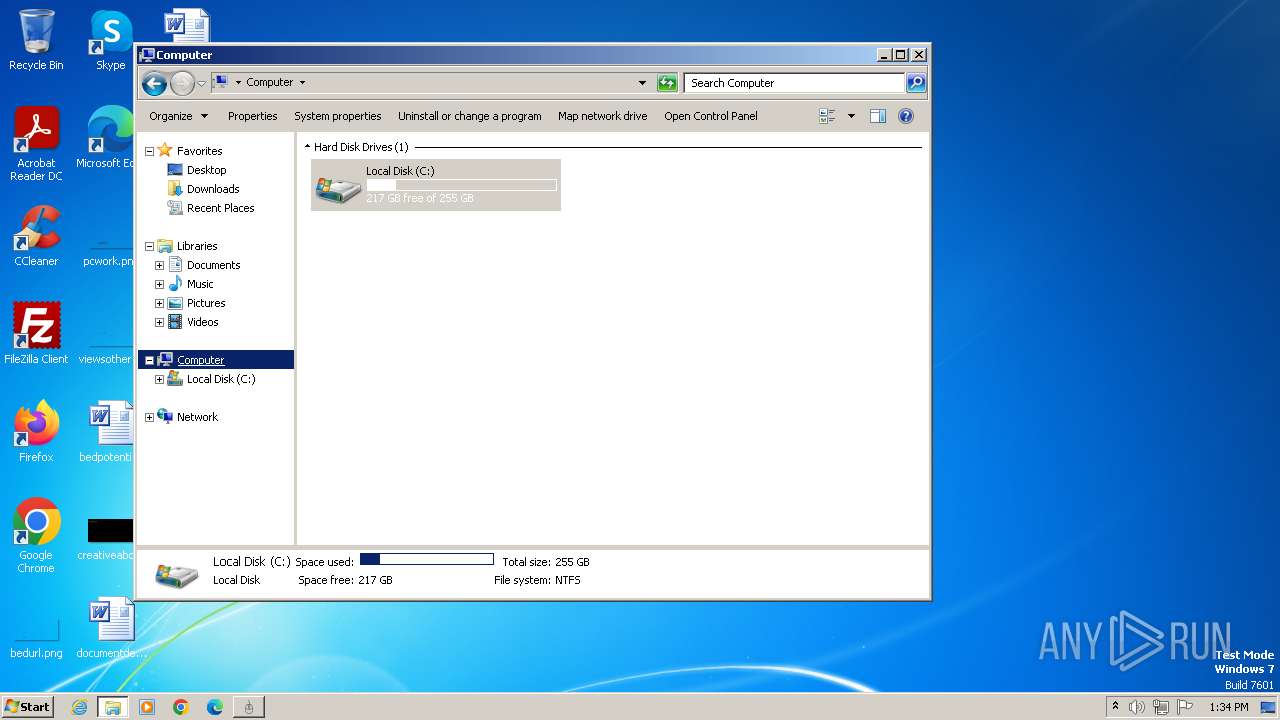Image resolution: width=1280 pixels, height=720 pixels.
Task: Select the CCleaner desktop shortcut
Action: (x=36, y=236)
